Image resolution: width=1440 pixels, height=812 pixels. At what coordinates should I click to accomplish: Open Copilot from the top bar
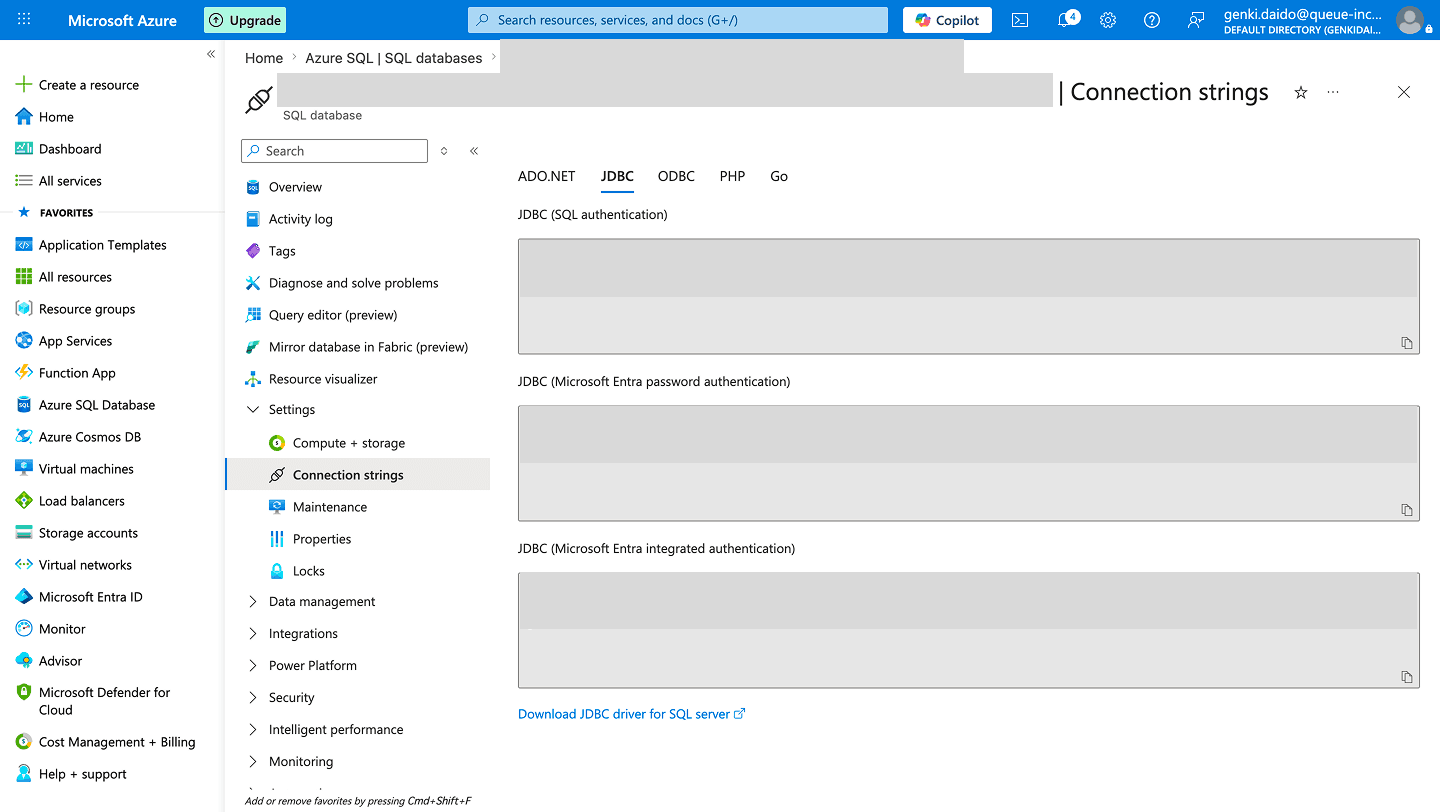tap(947, 20)
